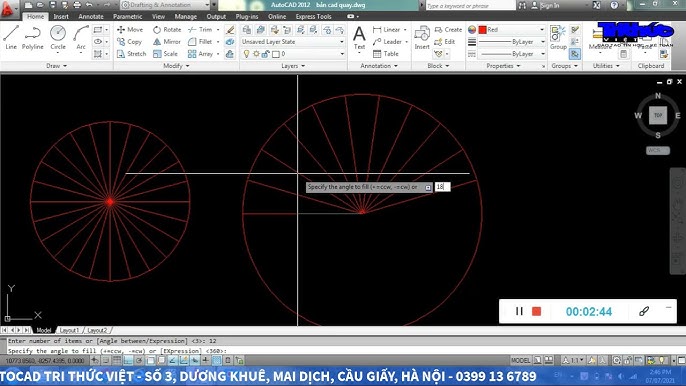Screen dimensions: 686x386
Task: Click the dynamic angle input field
Action: point(442,187)
